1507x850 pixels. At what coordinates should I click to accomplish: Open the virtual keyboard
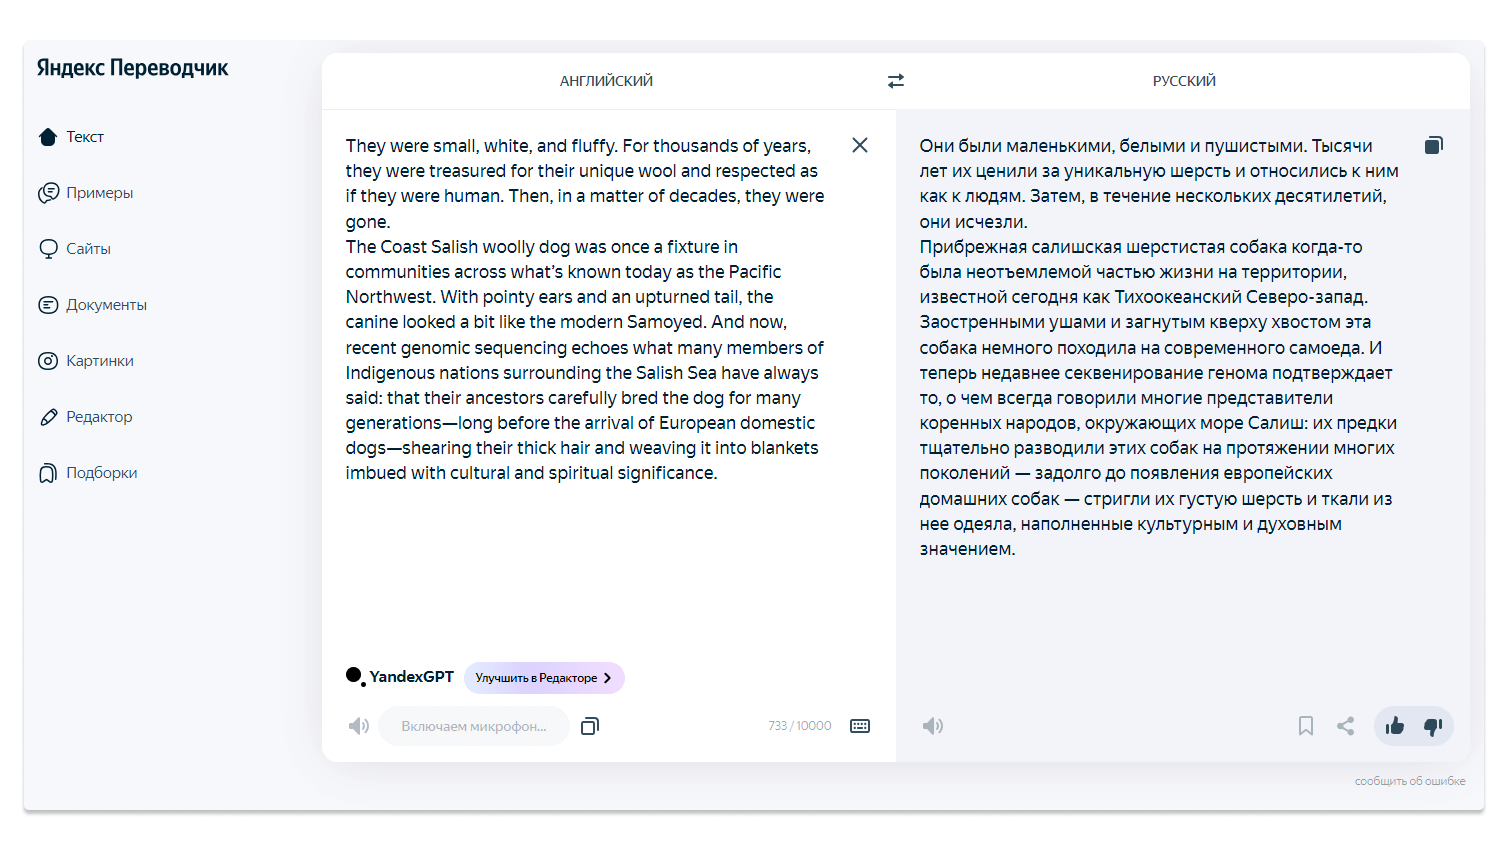(x=860, y=726)
